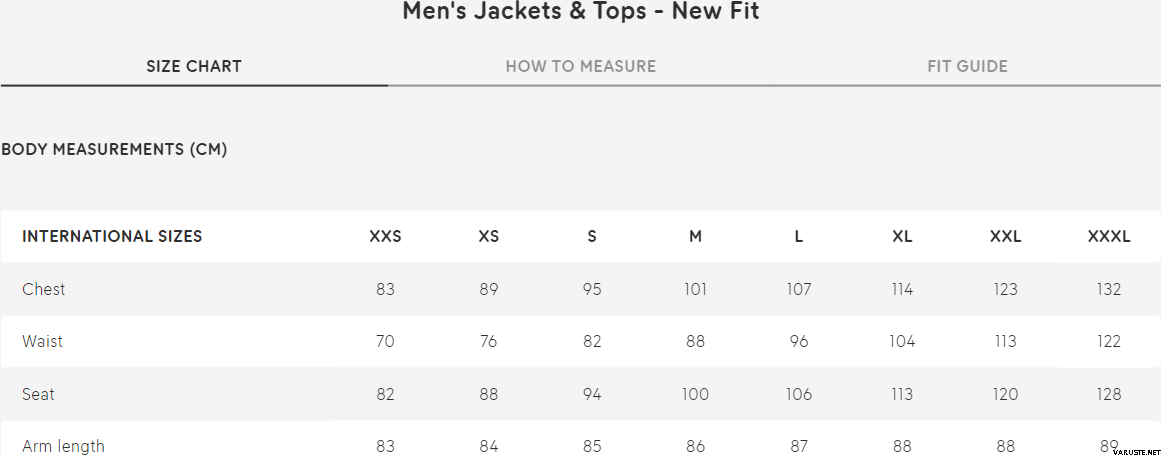The image size is (1161, 455).
Task: Click the XXS size column header
Action: [385, 237]
